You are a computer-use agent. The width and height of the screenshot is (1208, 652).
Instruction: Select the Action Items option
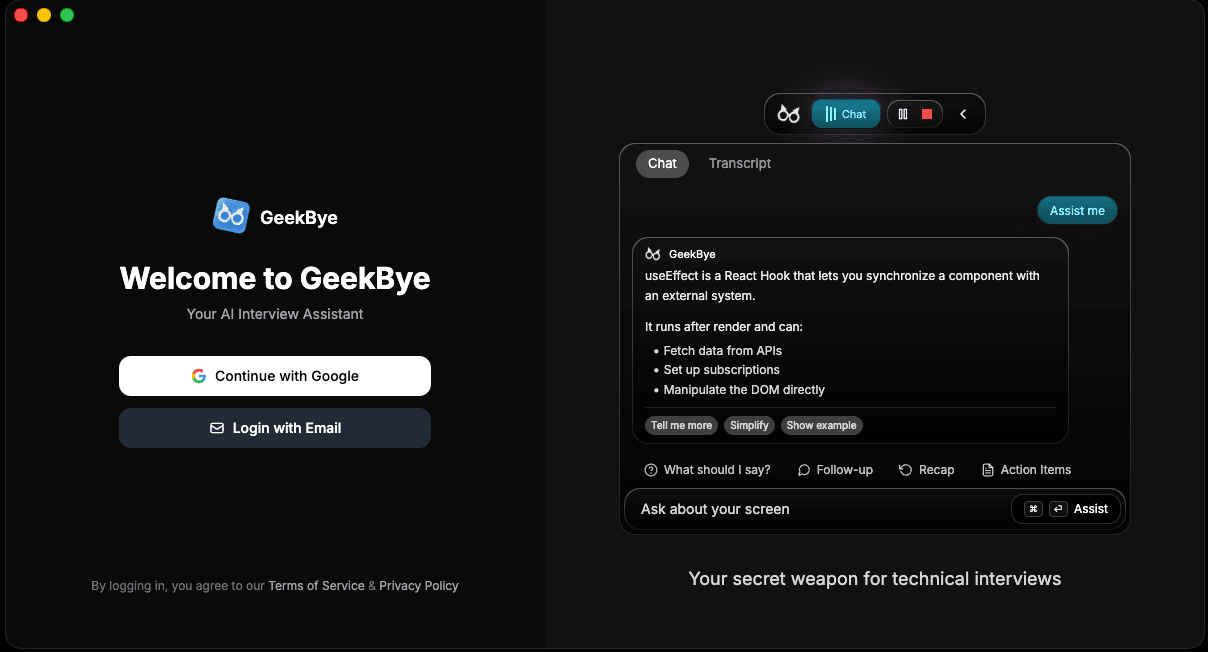(x=1026, y=470)
